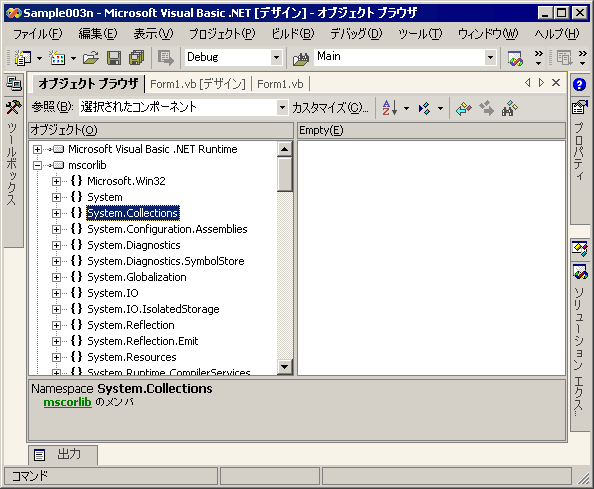Viewport: 594px width, 489px height.
Task: Collapse the mscorlib node
Action: pos(37,166)
